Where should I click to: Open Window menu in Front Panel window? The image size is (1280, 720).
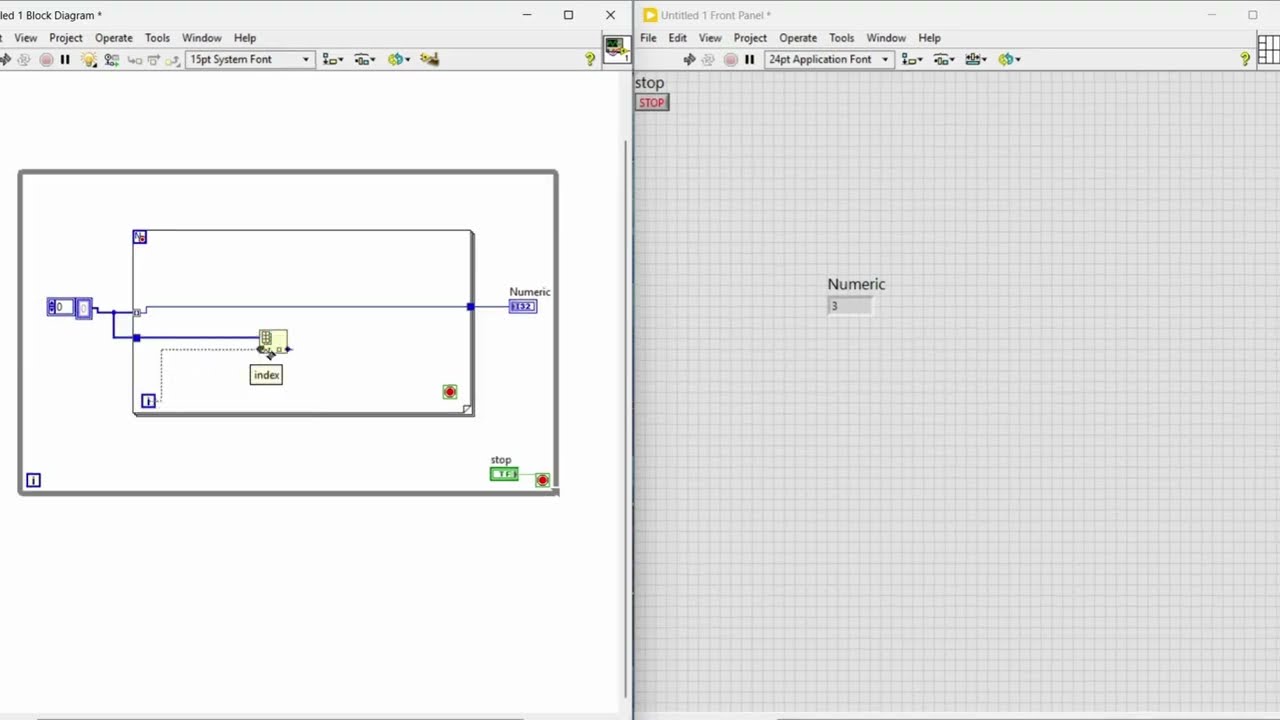pyautogui.click(x=886, y=38)
